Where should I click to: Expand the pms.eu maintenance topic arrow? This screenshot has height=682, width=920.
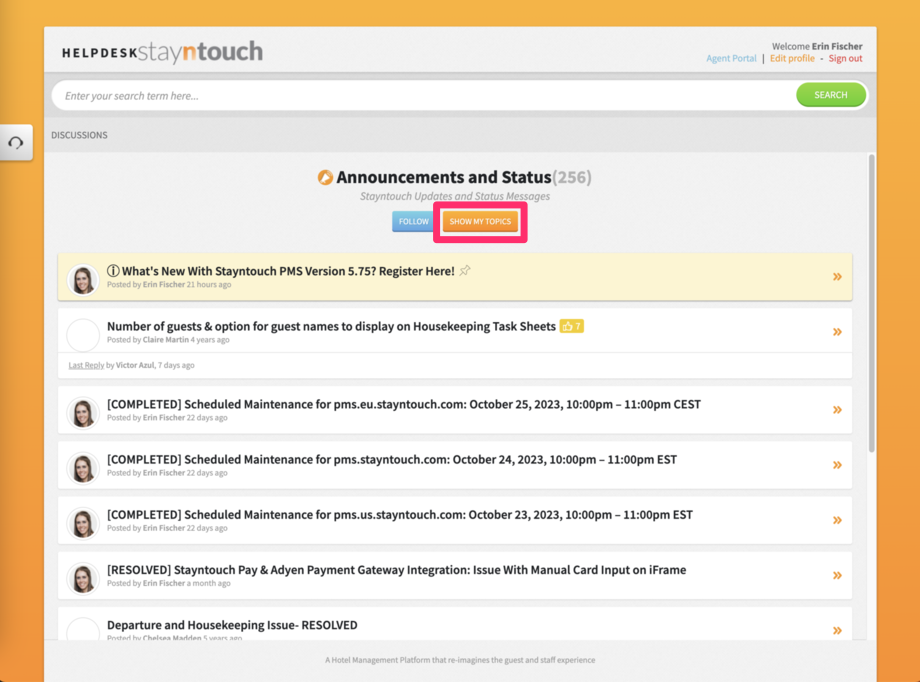[x=837, y=410]
